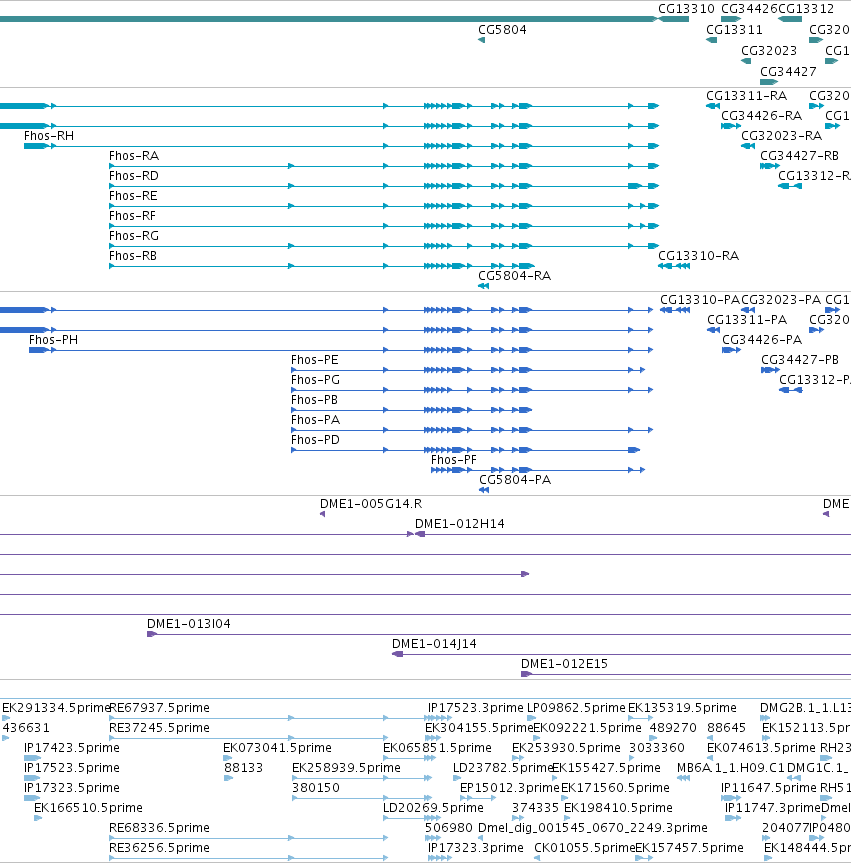The height and width of the screenshot is (863, 851).
Task: Select the LD20269.5prime EST label
Action: pos(433,808)
